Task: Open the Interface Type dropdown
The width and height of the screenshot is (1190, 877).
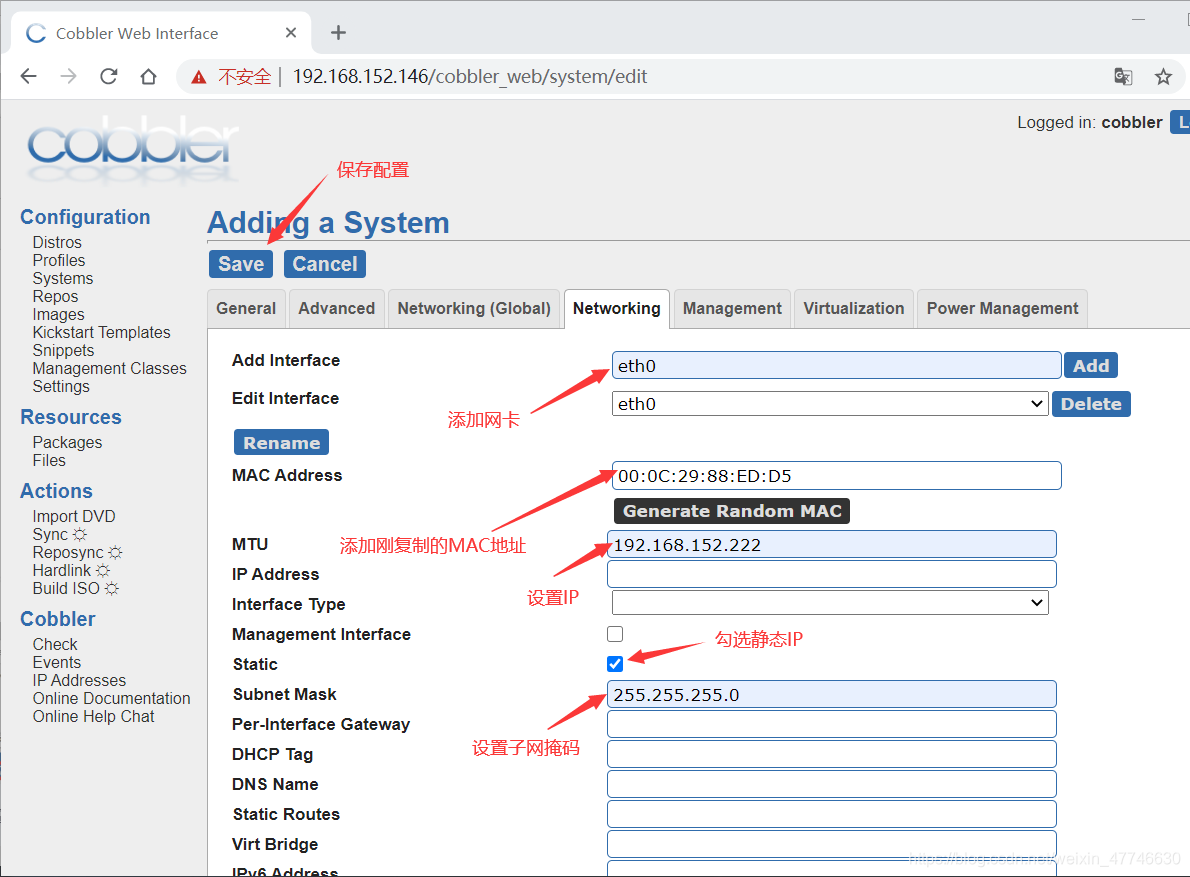Action: click(x=830, y=602)
